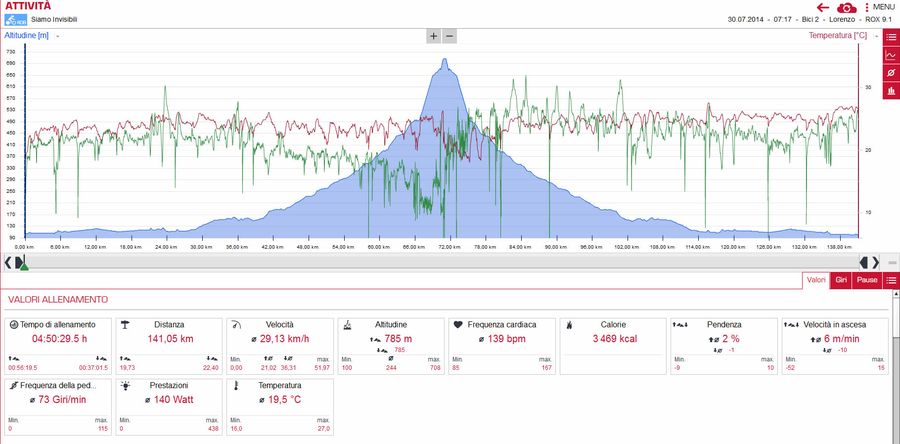The width and height of the screenshot is (900, 444).
Task: Select the 29,13 km/h speed value
Action: tap(284, 339)
